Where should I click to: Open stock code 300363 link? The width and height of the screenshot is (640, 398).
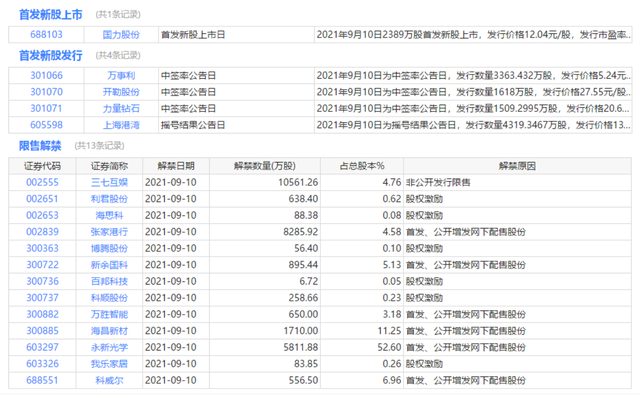tap(42, 248)
